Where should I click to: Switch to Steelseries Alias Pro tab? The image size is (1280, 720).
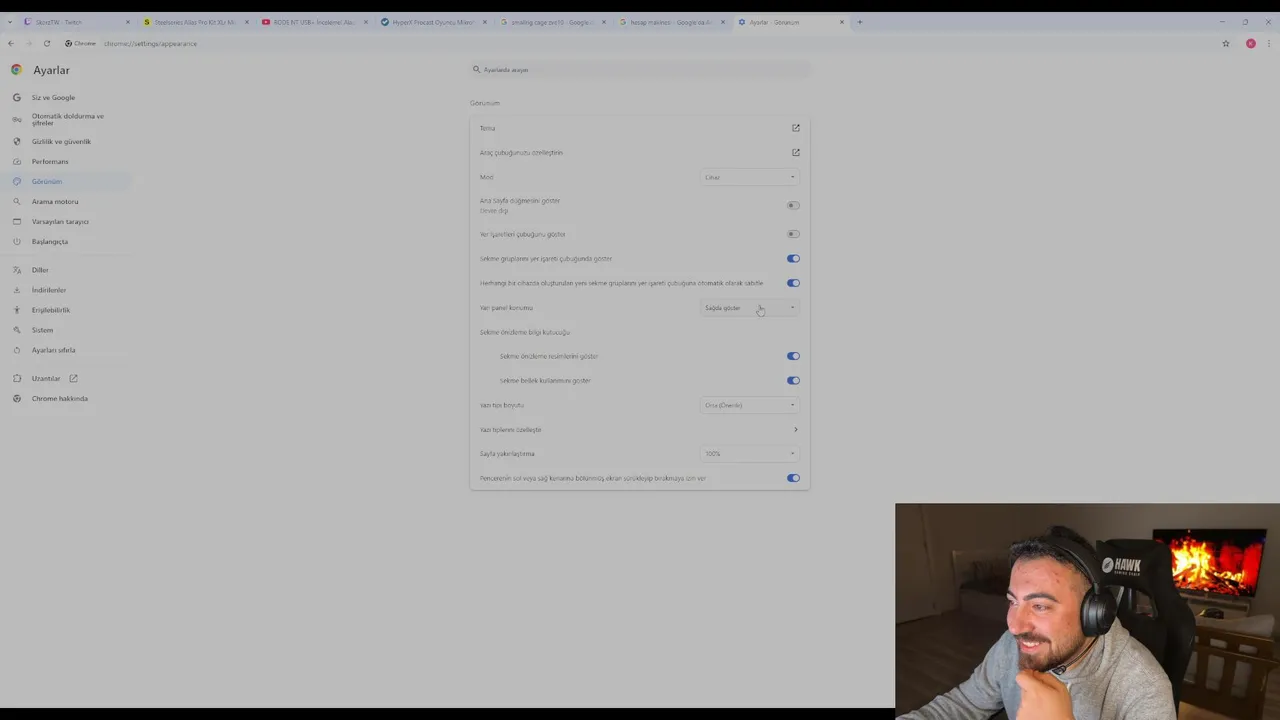195,22
